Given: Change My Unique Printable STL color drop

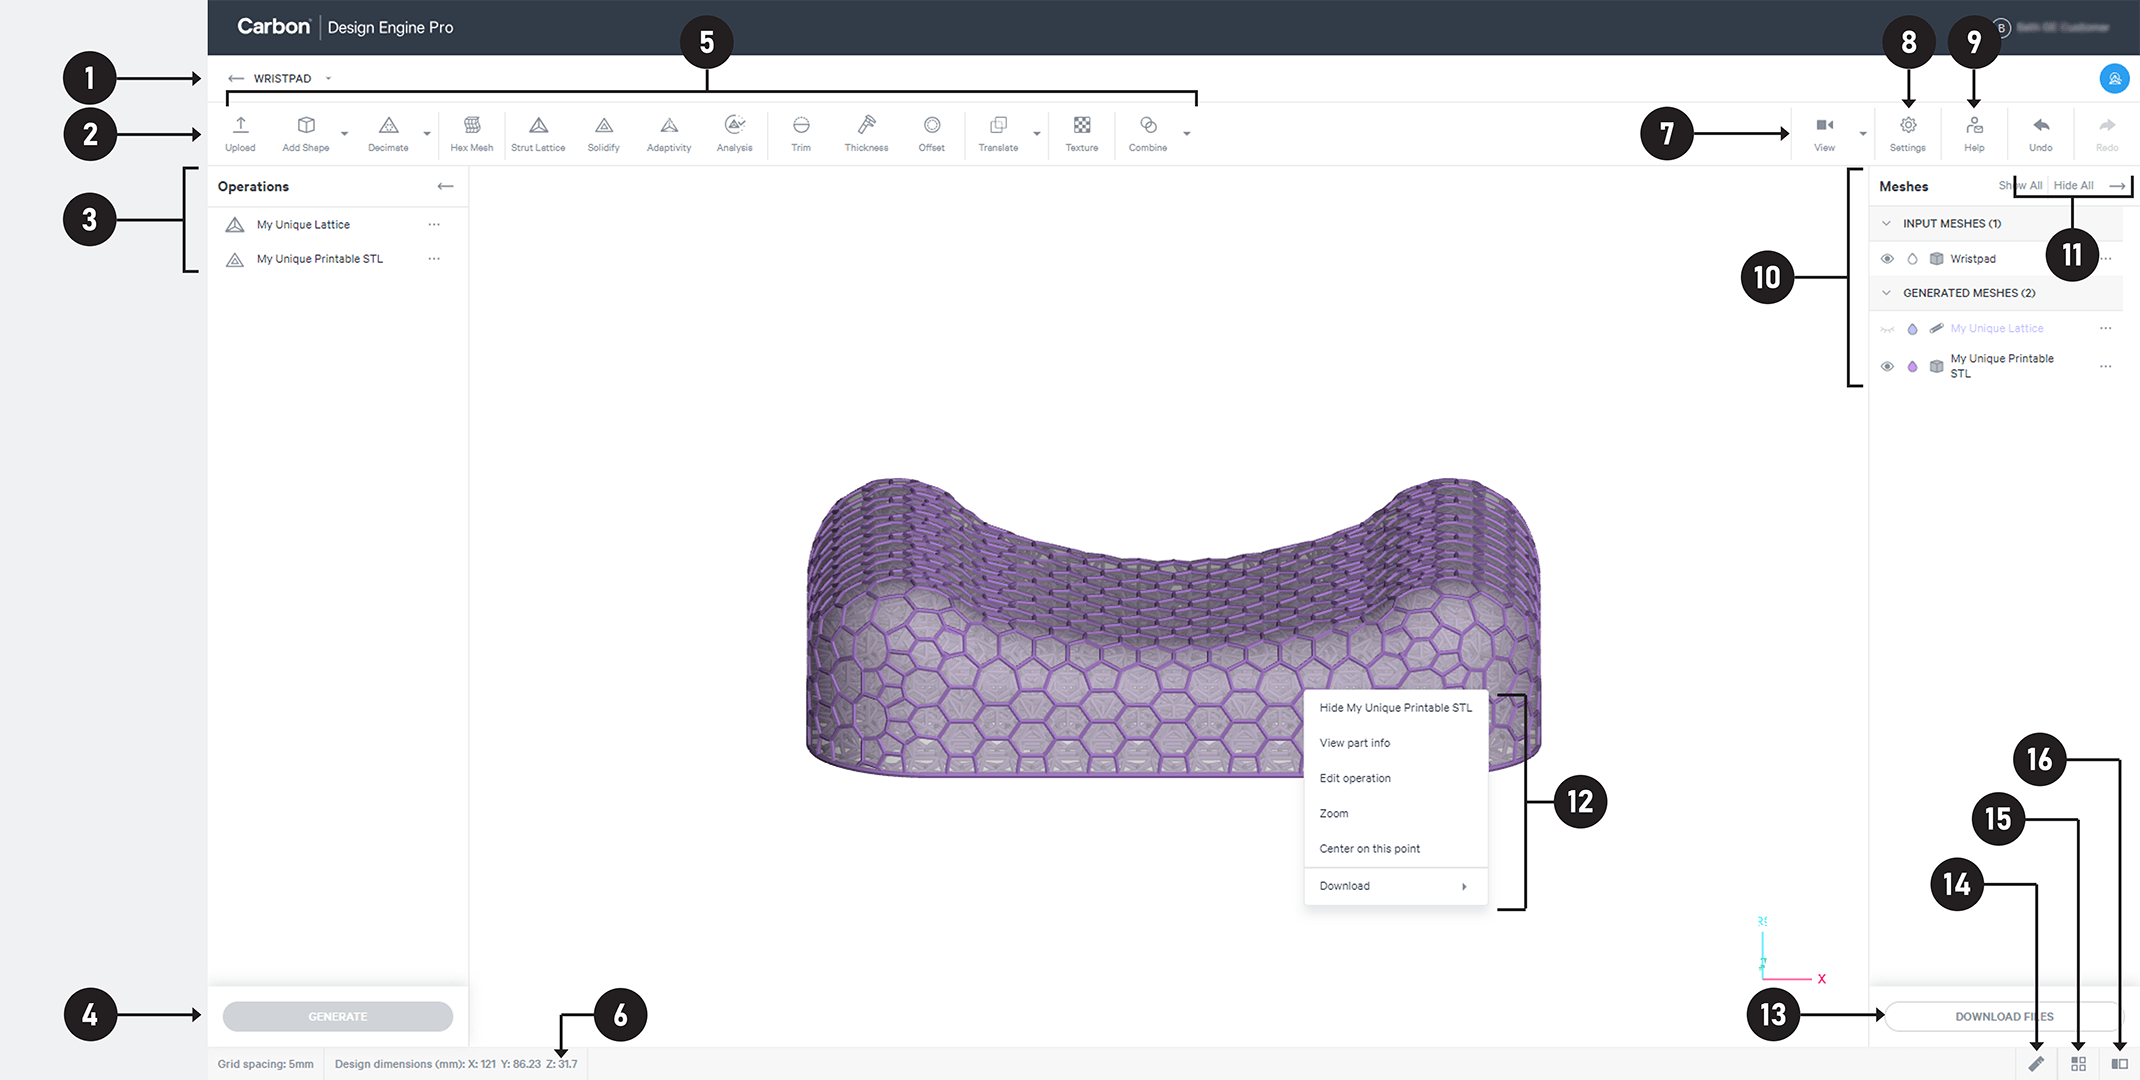Looking at the screenshot, I should tap(1912, 366).
